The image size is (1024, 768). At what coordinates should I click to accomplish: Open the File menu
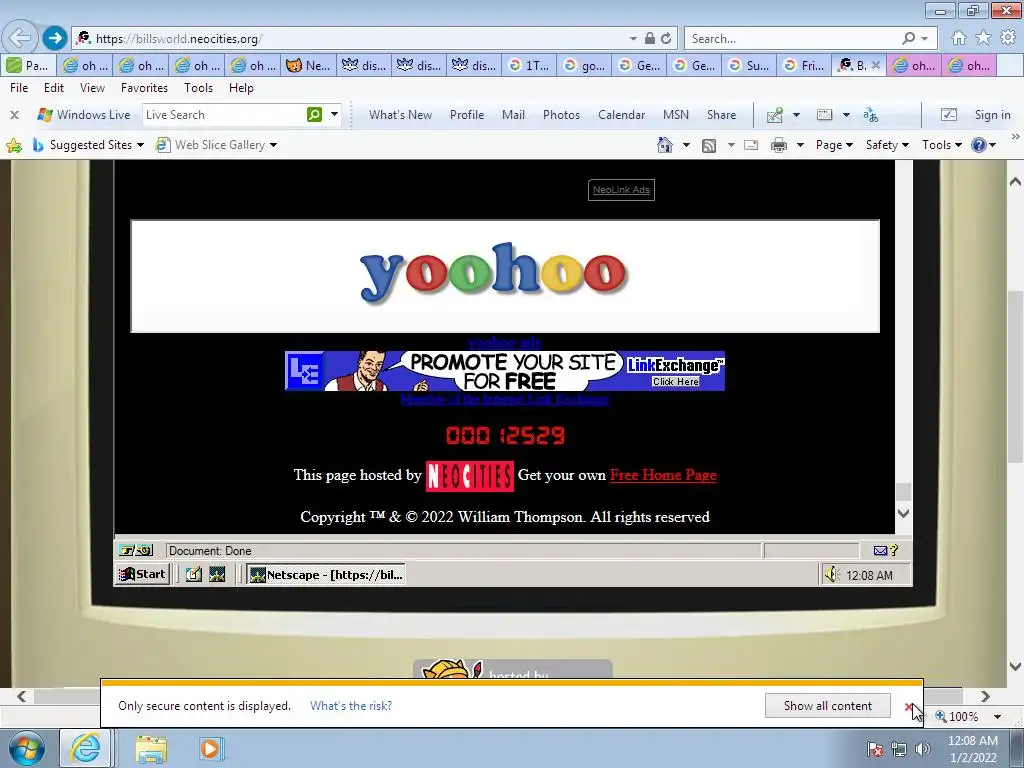click(x=19, y=88)
